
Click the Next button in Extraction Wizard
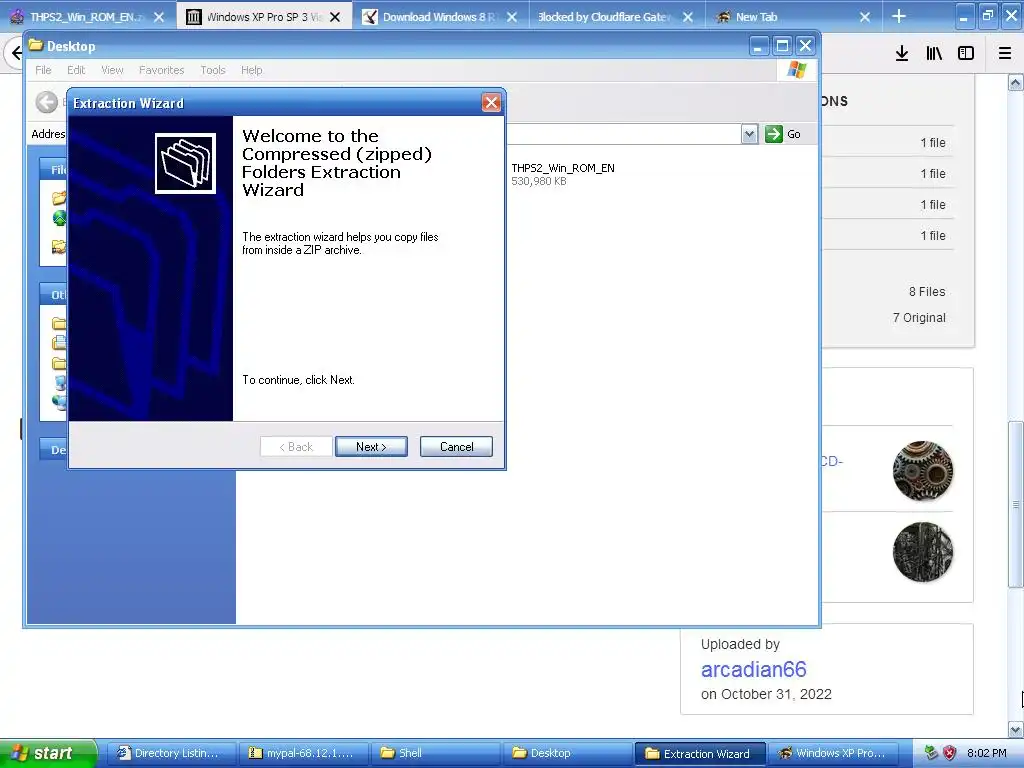tap(371, 447)
